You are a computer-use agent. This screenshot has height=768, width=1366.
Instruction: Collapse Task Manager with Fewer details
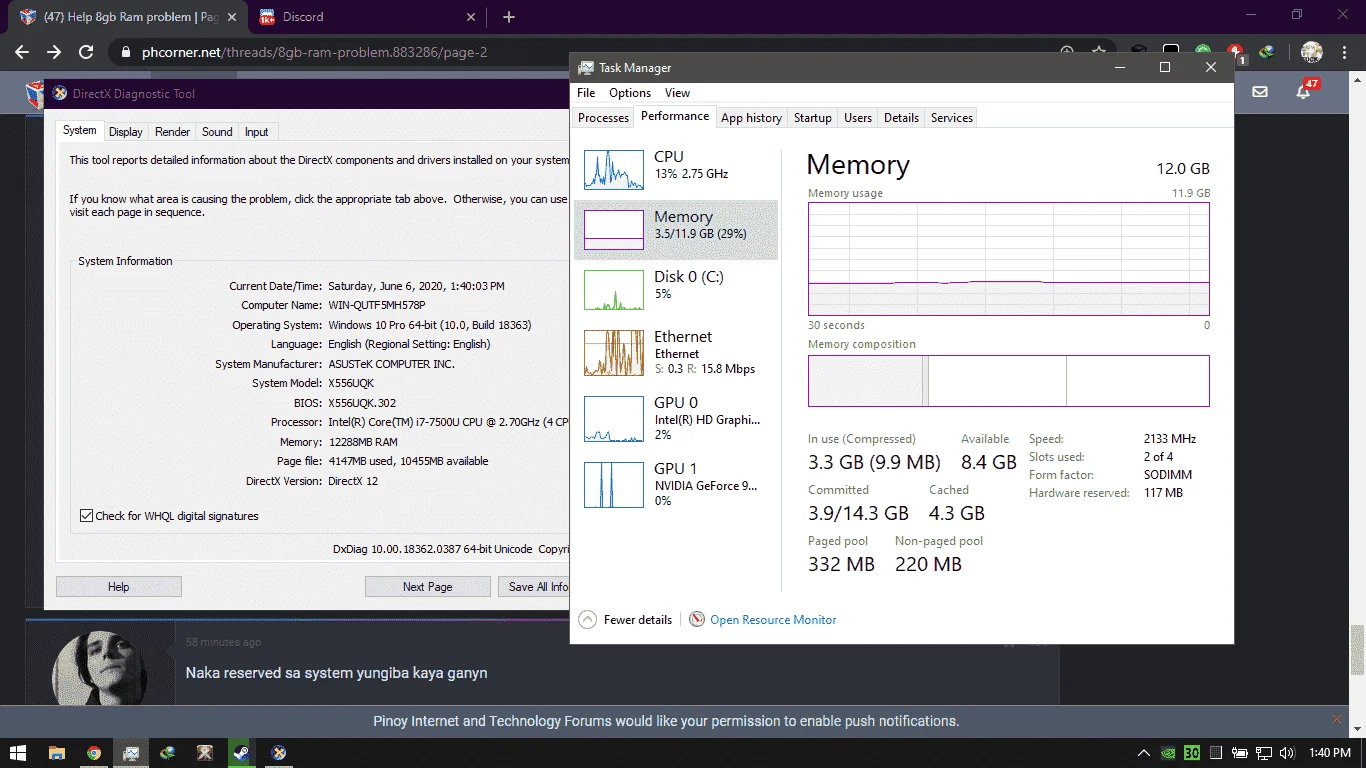[x=626, y=620]
